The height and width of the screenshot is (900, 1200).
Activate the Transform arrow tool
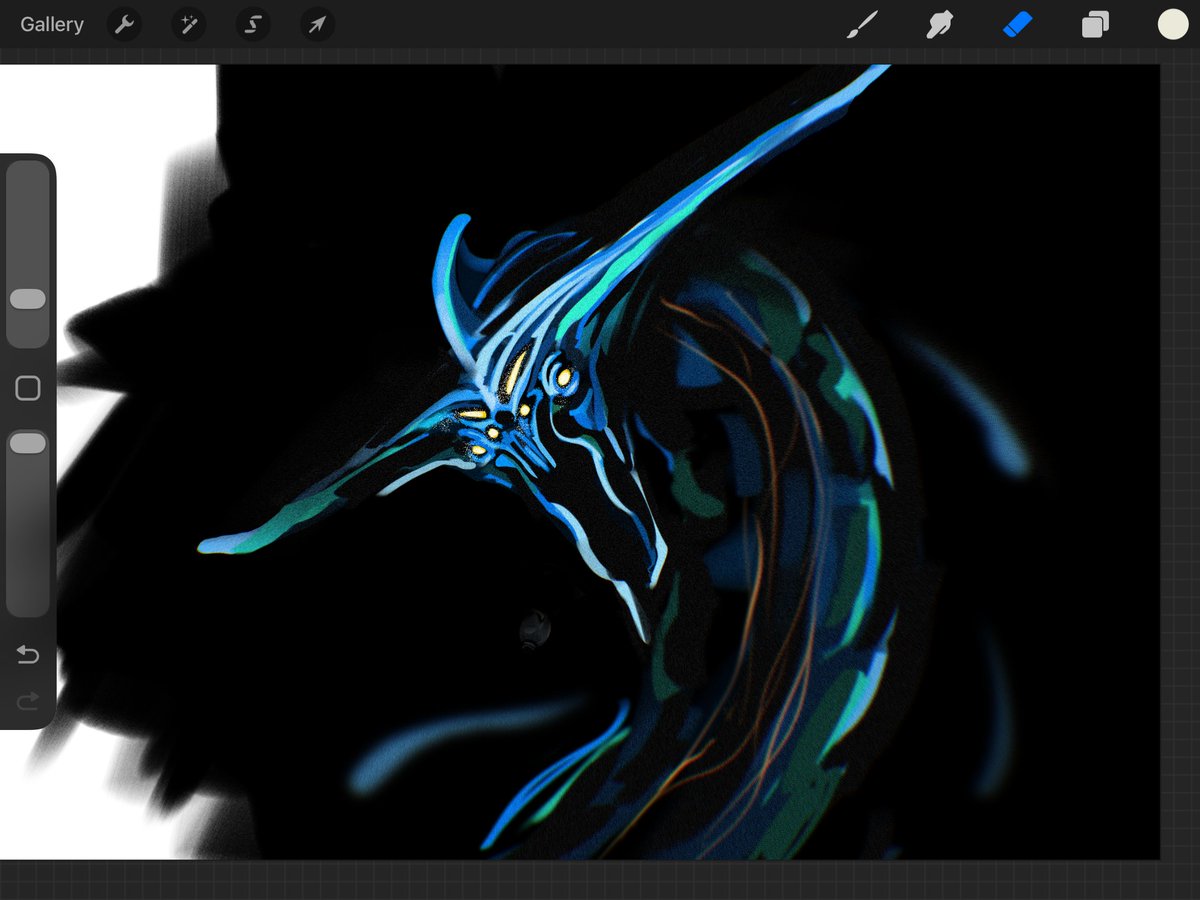tap(317, 25)
